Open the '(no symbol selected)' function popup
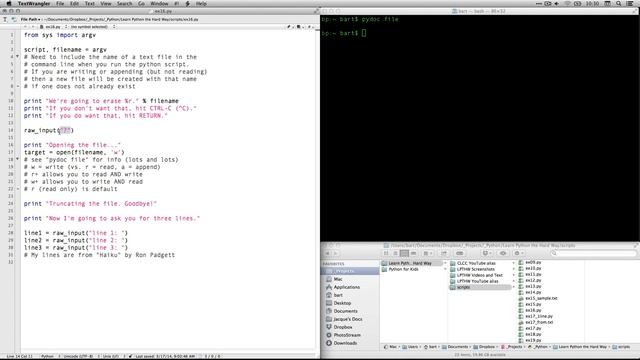Viewport: 640px width, 360px height. pyautogui.click(x=92, y=27)
